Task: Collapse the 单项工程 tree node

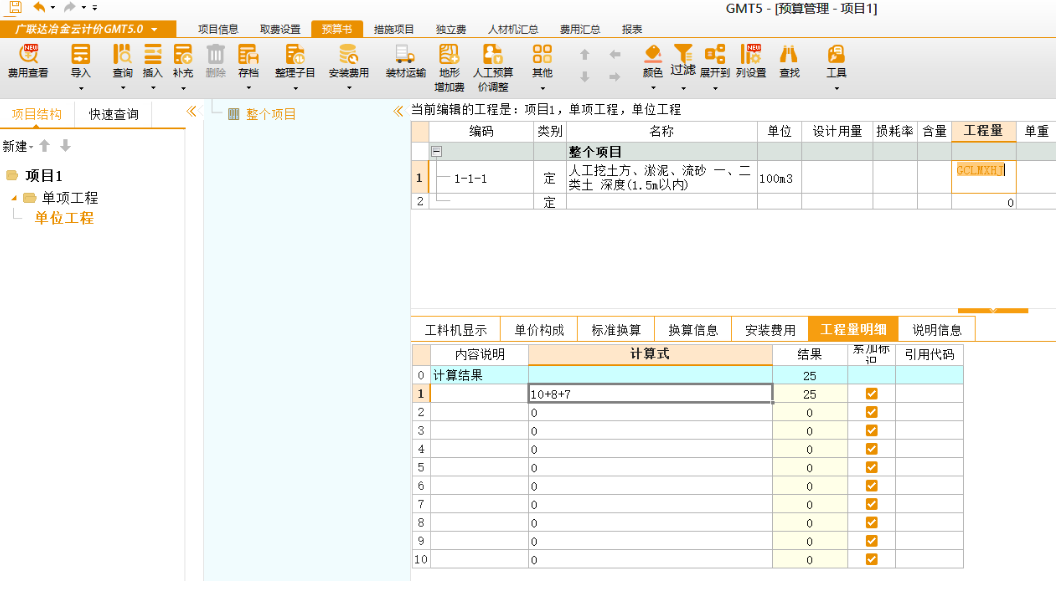Action: [x=15, y=198]
